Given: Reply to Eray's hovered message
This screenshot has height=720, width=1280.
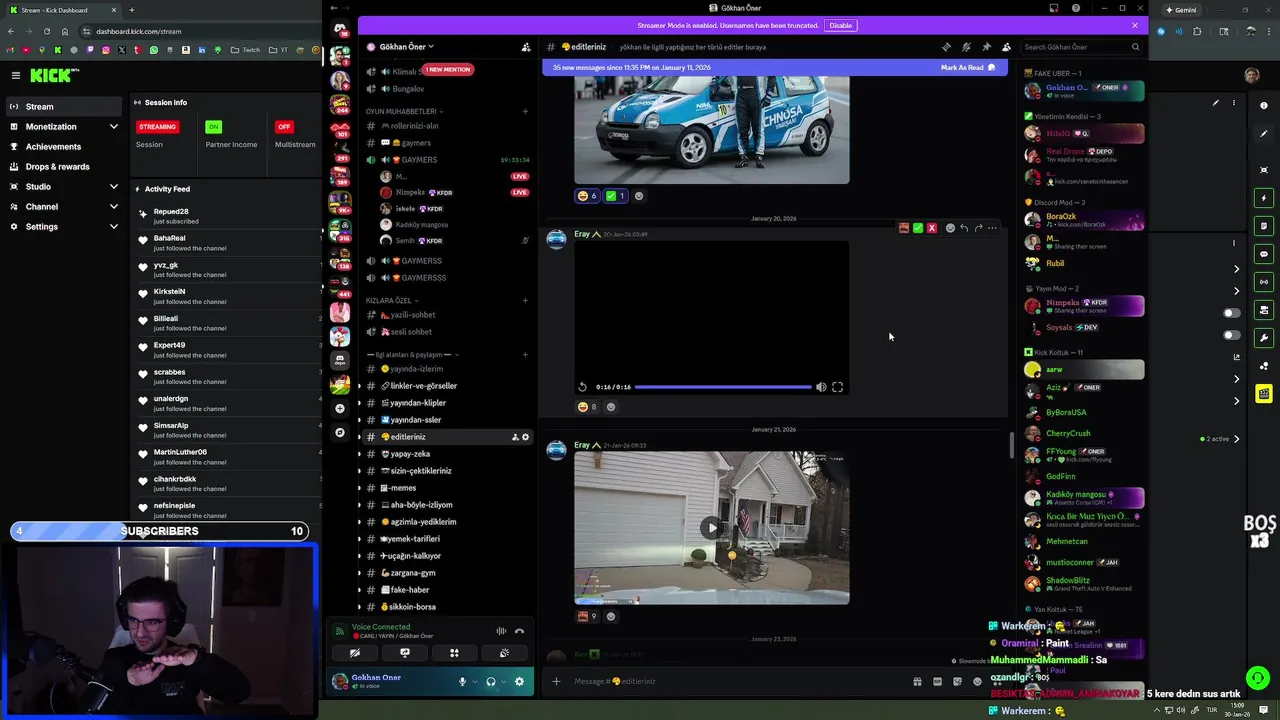Looking at the screenshot, I should [963, 228].
